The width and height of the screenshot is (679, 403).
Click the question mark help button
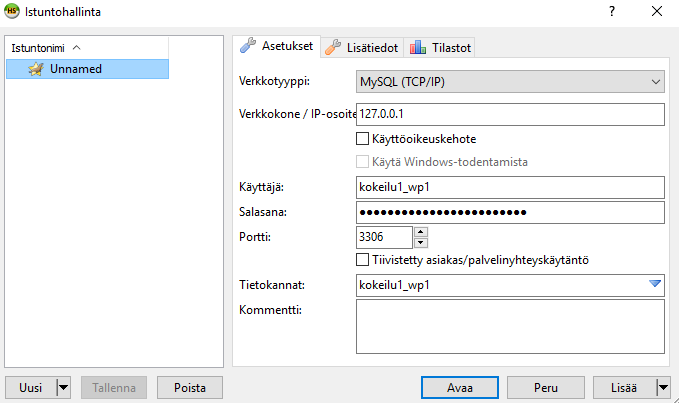(611, 12)
